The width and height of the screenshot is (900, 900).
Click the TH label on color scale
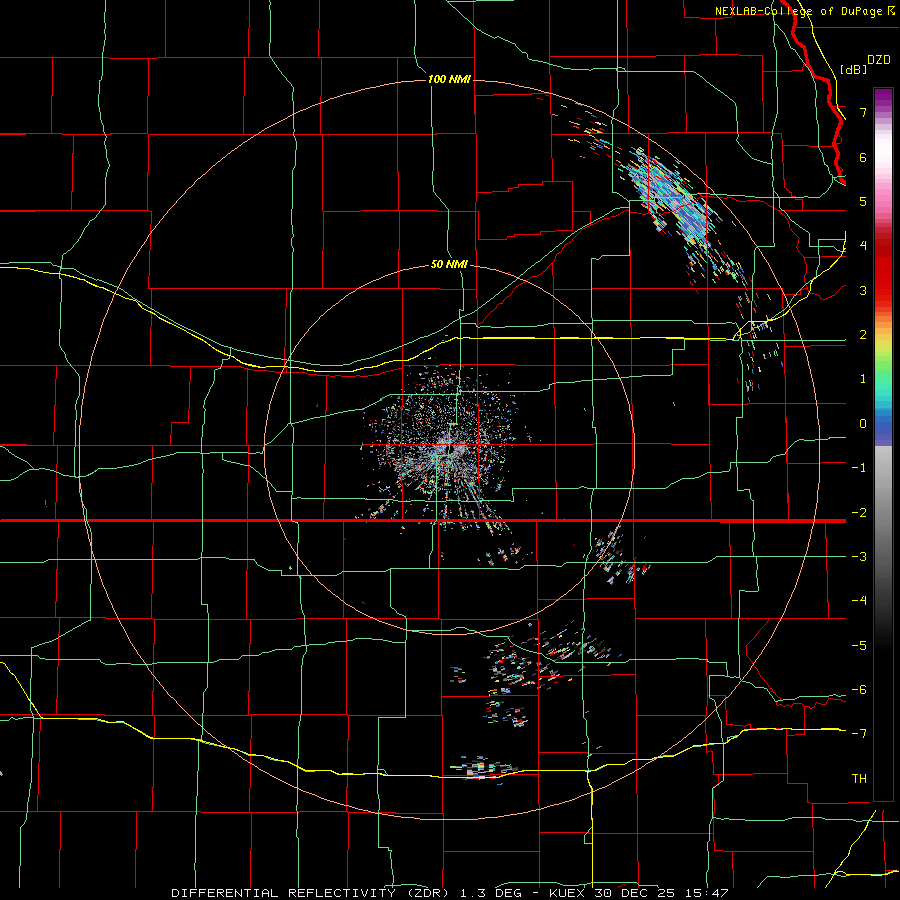coord(859,778)
